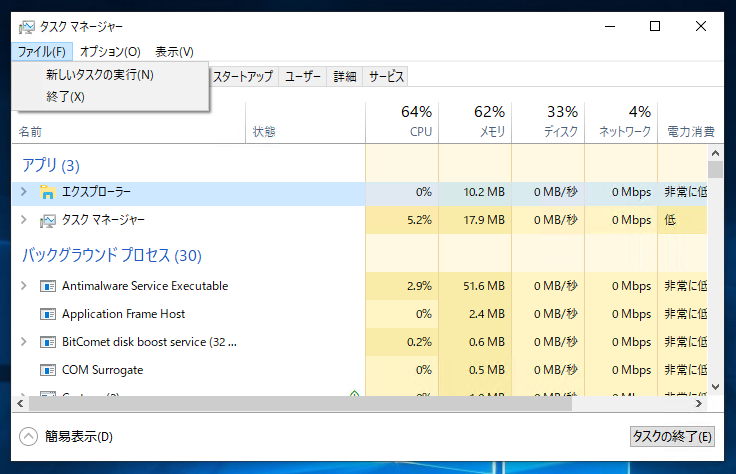Click the 簡易表示 up-arrow circle icon
Screen dimensions: 736x474
[28, 436]
